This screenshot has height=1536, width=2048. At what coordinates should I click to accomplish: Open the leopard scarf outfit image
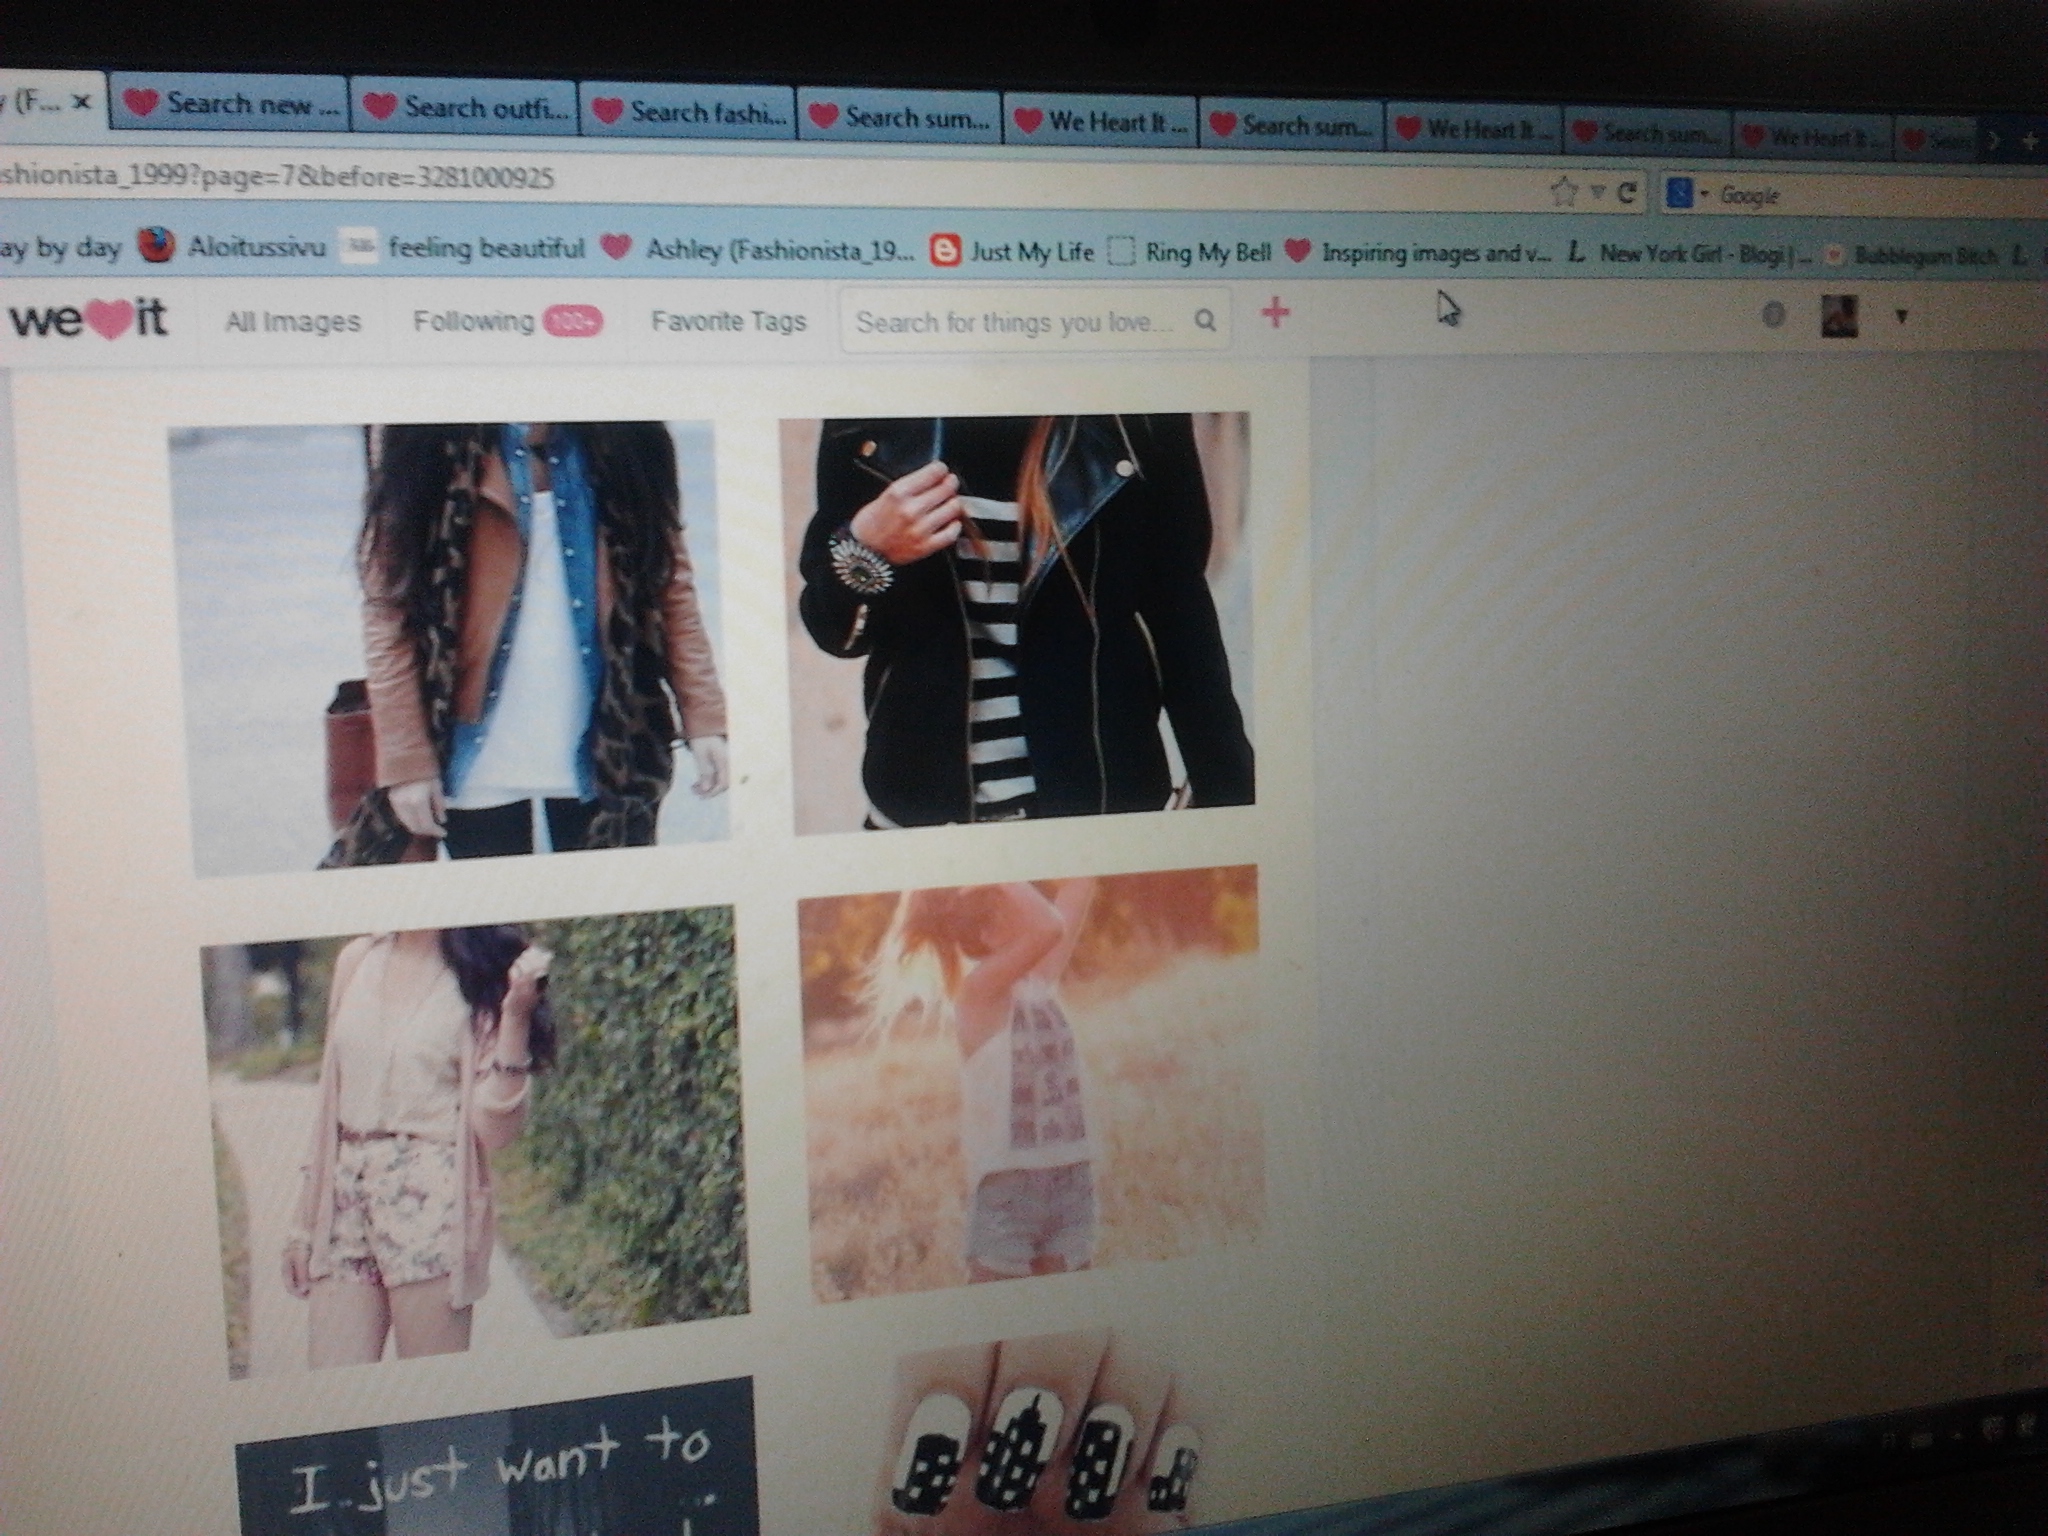tap(448, 648)
